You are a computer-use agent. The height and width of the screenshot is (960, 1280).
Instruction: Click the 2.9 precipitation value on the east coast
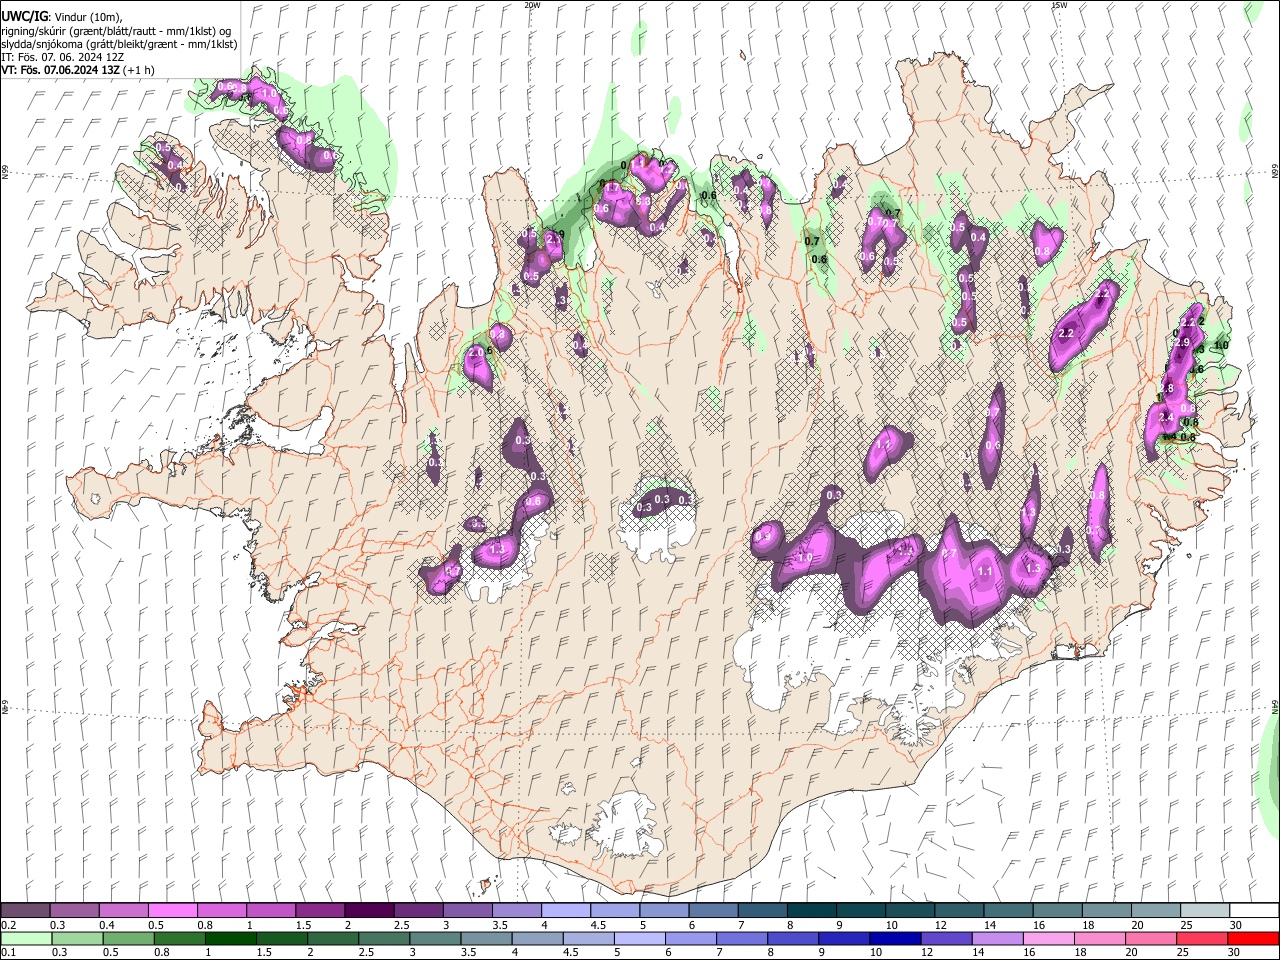coord(1182,343)
